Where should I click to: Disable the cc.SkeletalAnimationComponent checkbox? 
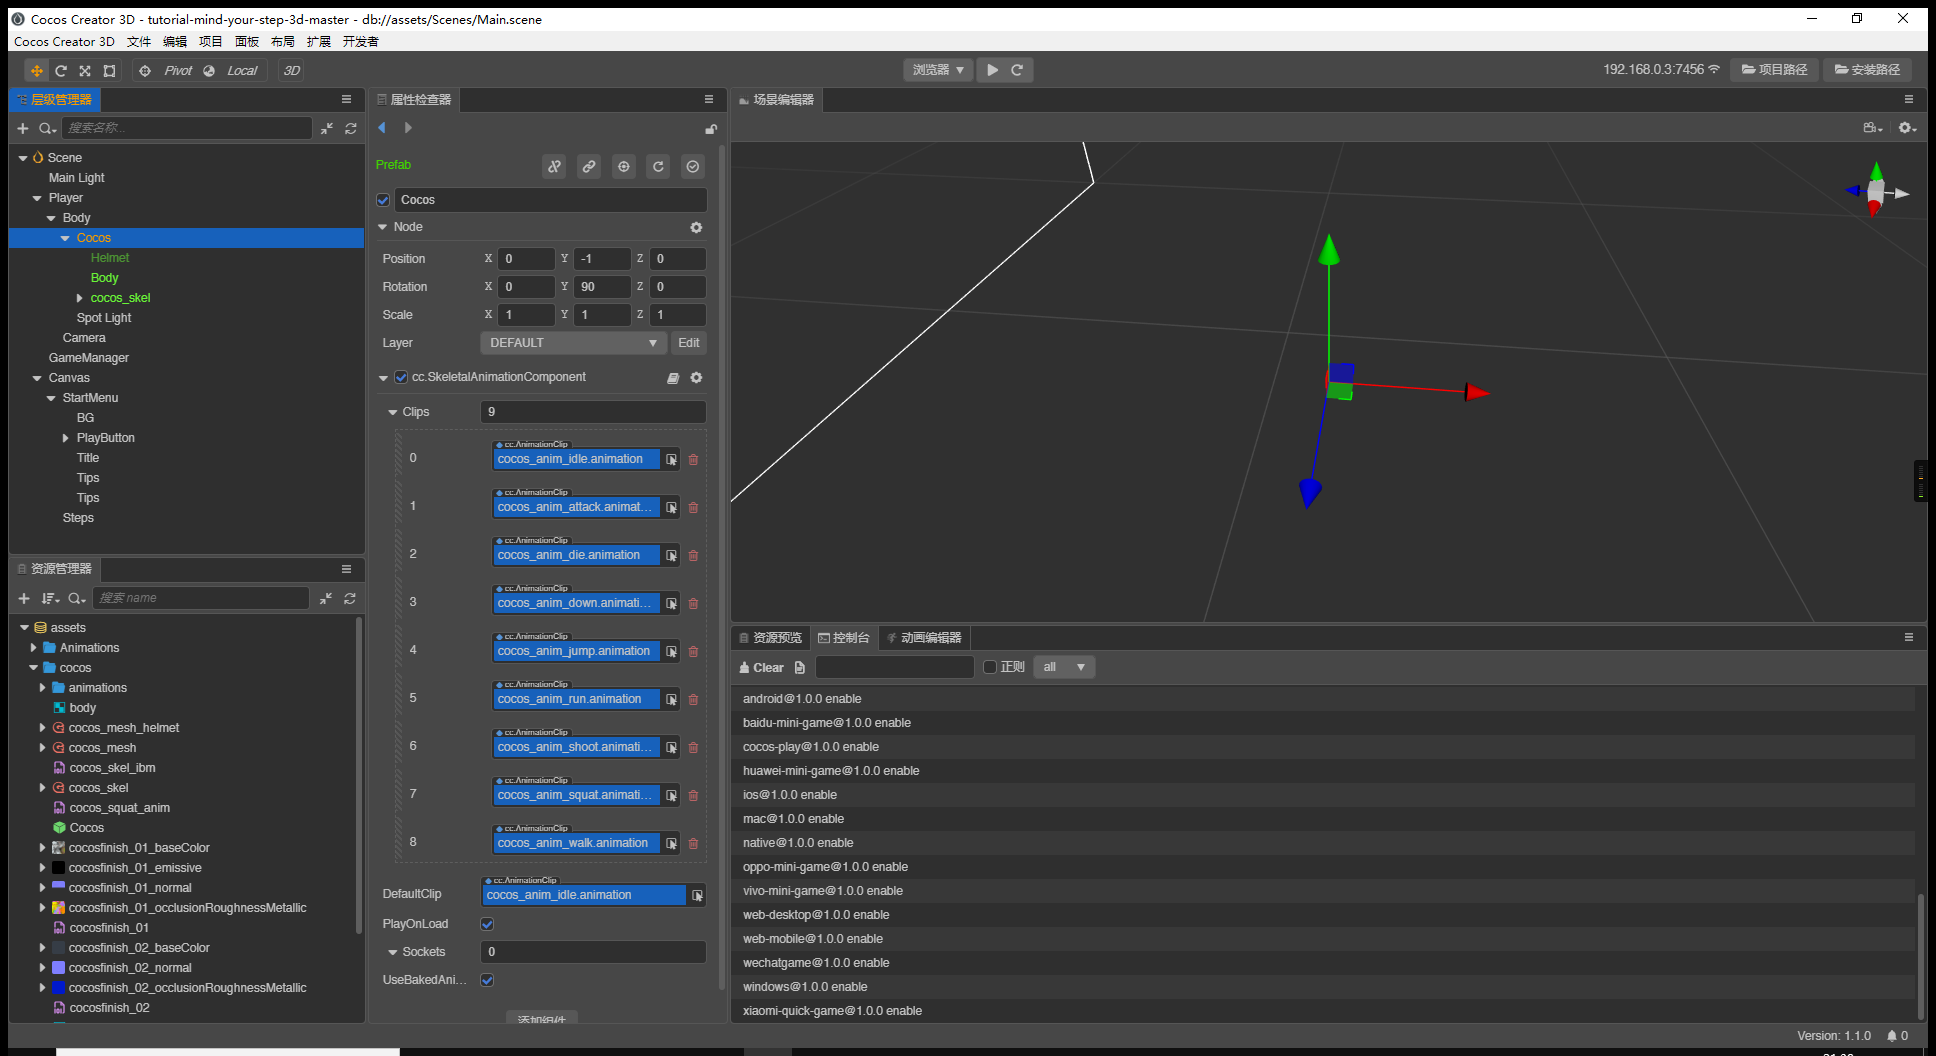[x=401, y=377]
